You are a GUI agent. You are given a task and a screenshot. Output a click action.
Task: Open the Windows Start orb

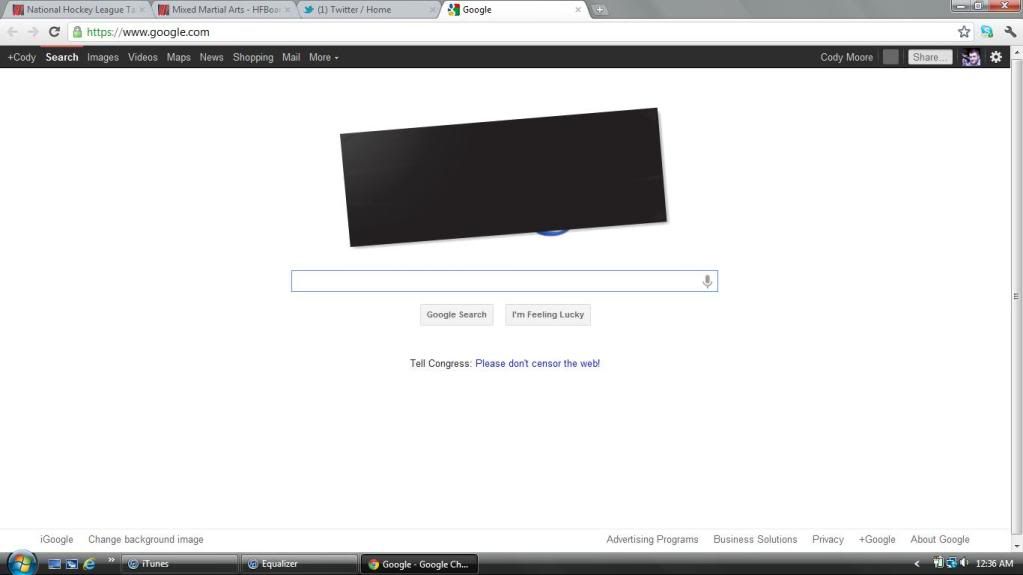pyautogui.click(x=22, y=563)
